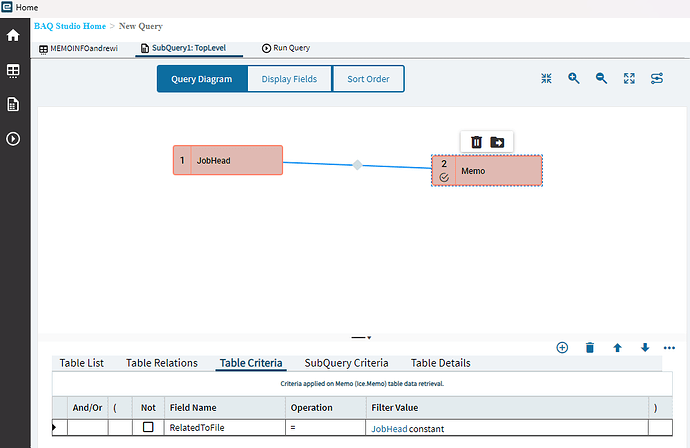Switch to the Display Fields tab
The image size is (690, 448).
pos(289,79)
